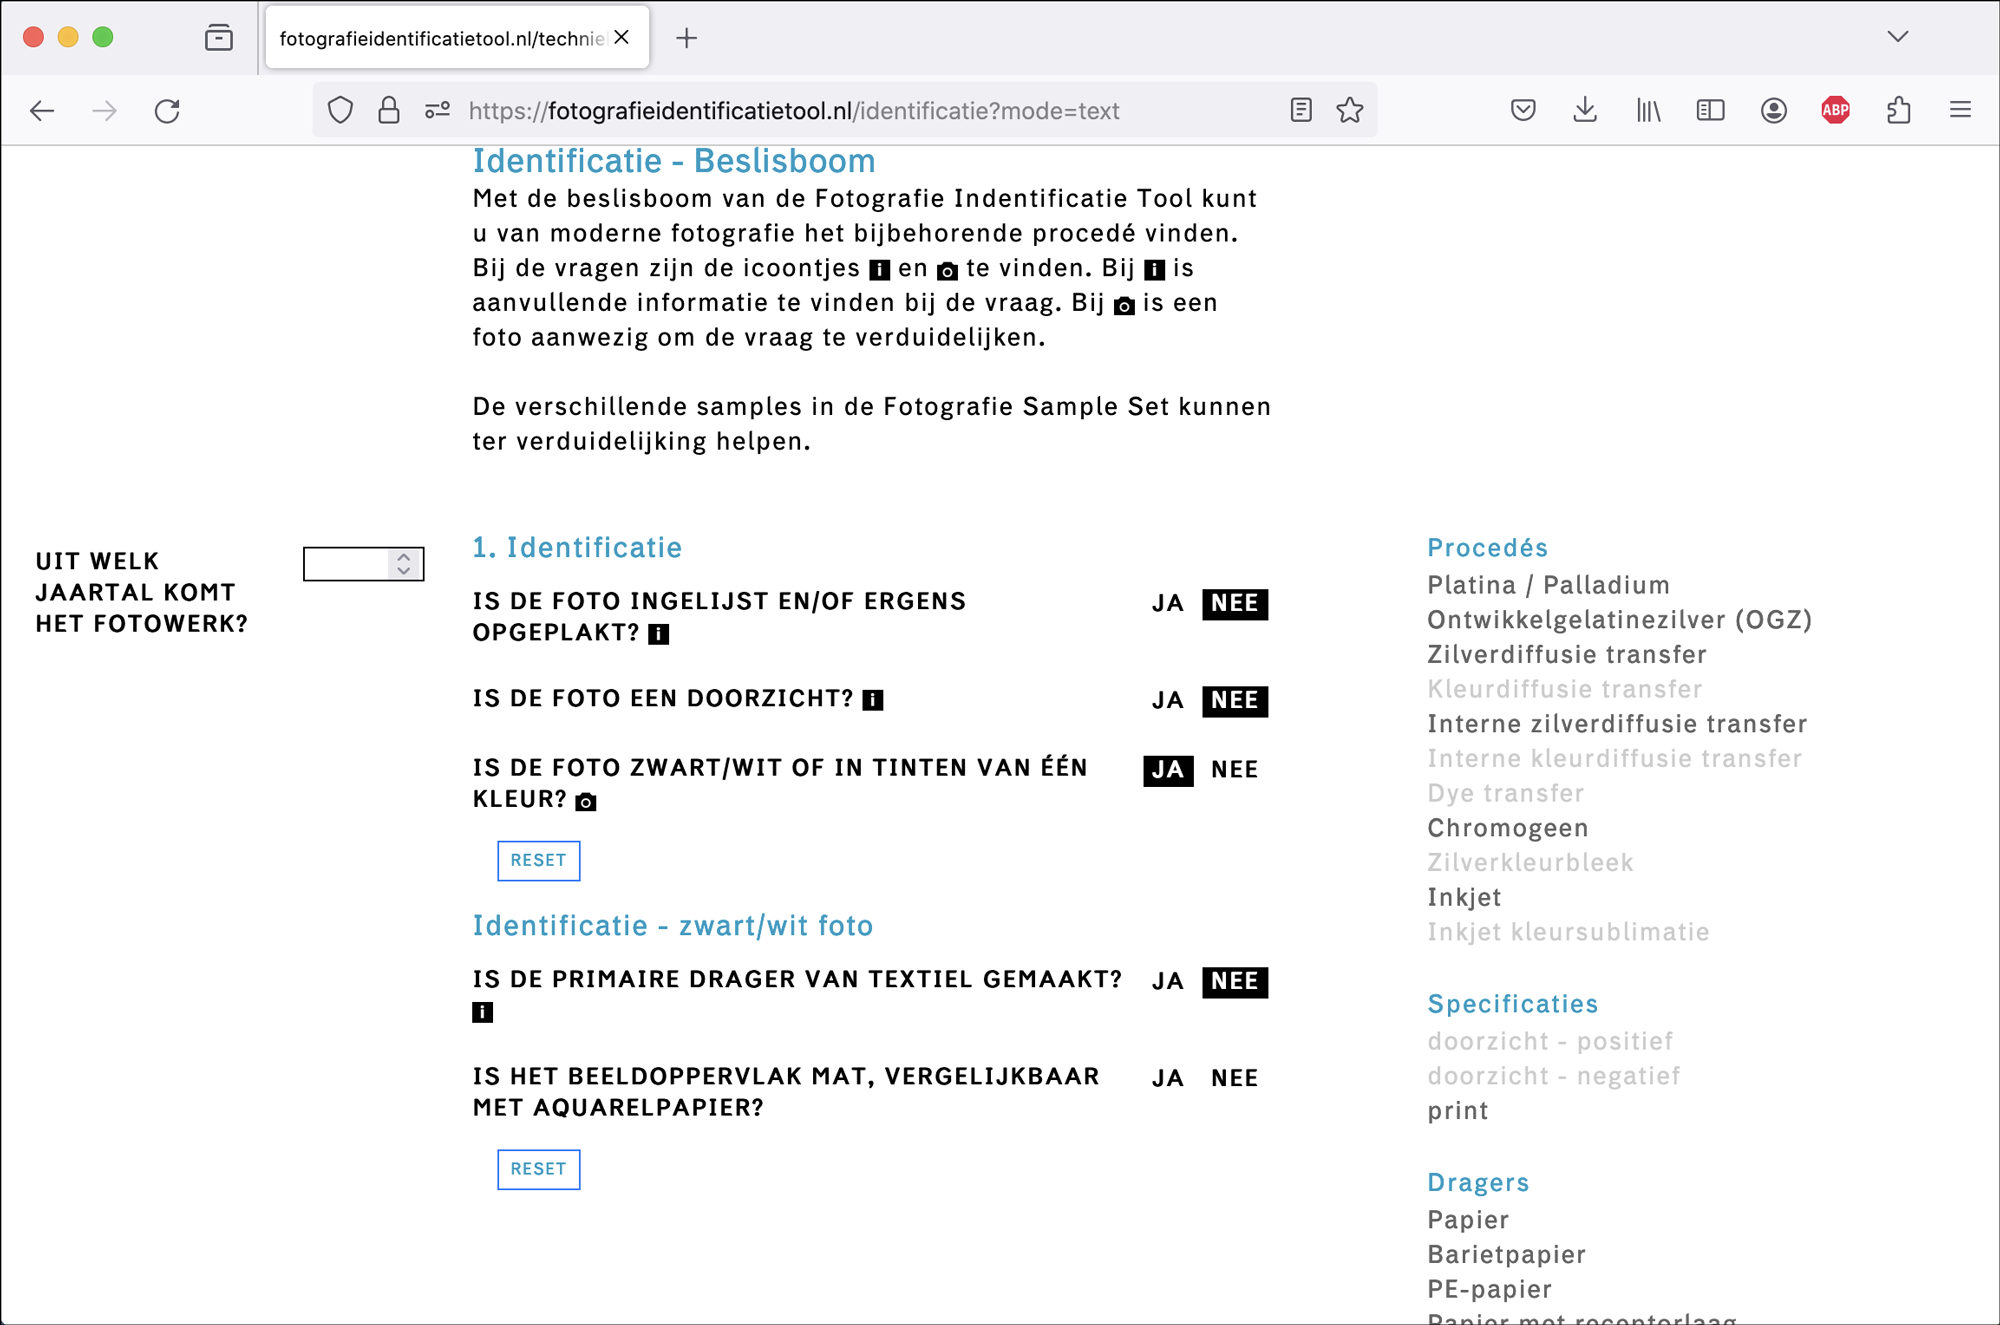2000x1325 pixels.
Task: Answer JA for 'ingelijst' question
Action: (1167, 604)
